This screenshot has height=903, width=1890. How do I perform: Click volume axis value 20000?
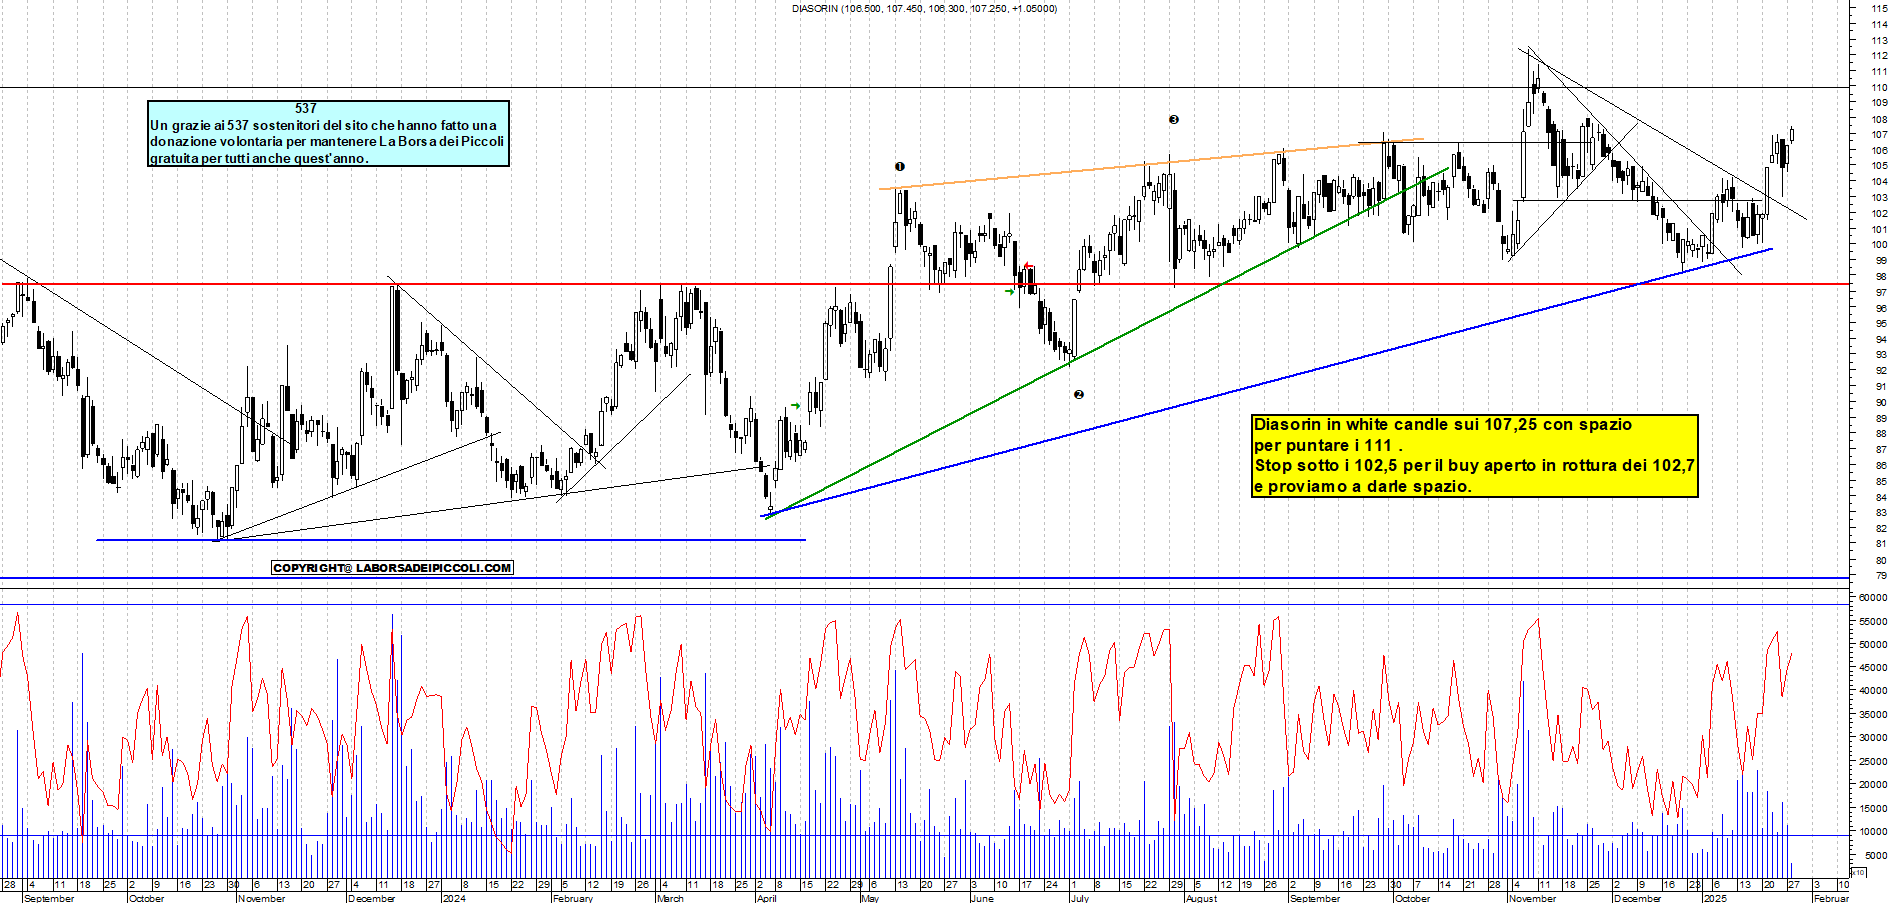1873,785
